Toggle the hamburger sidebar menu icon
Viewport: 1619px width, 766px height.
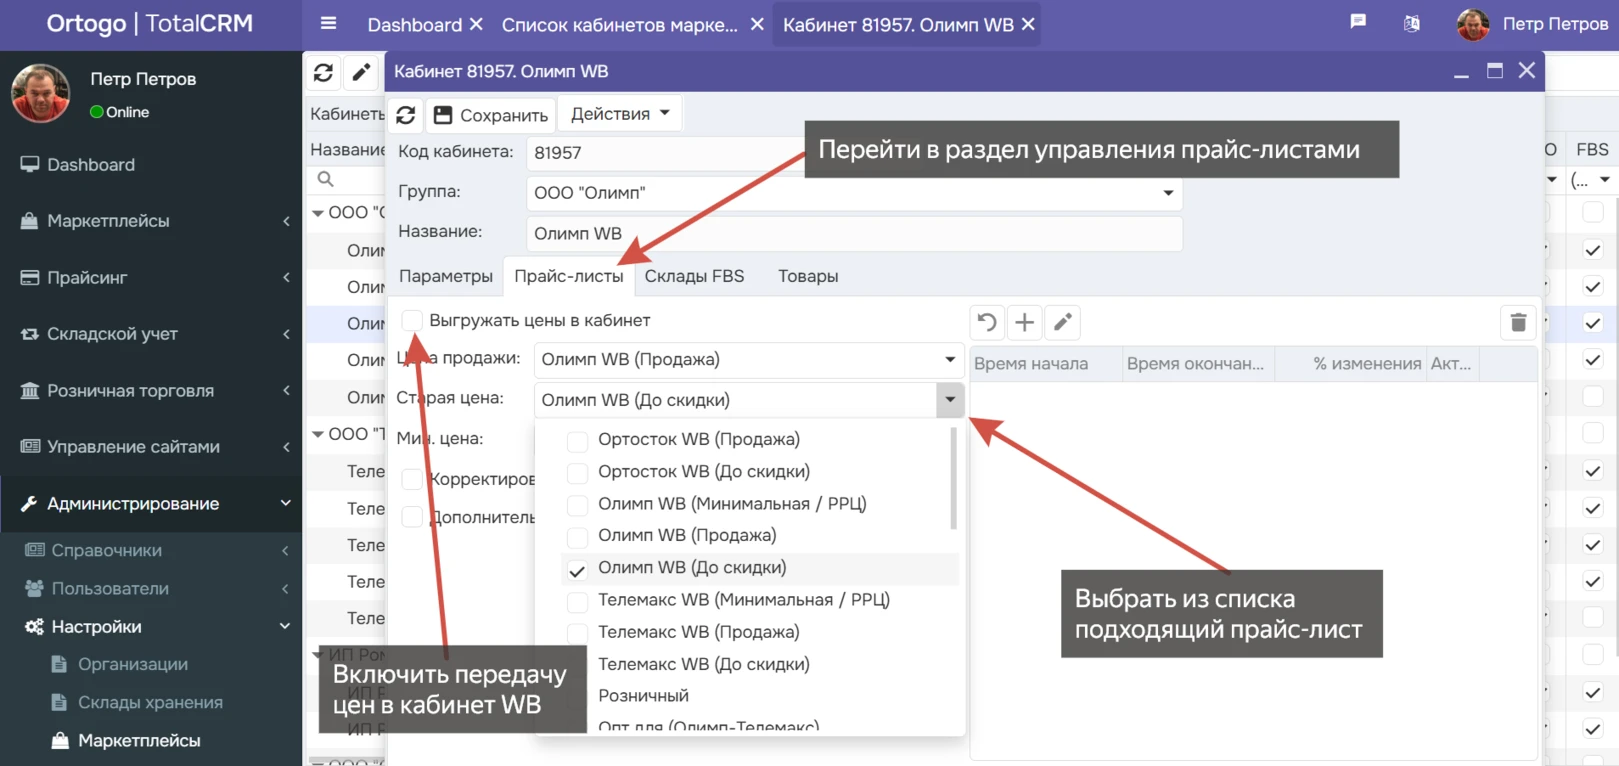tap(328, 24)
